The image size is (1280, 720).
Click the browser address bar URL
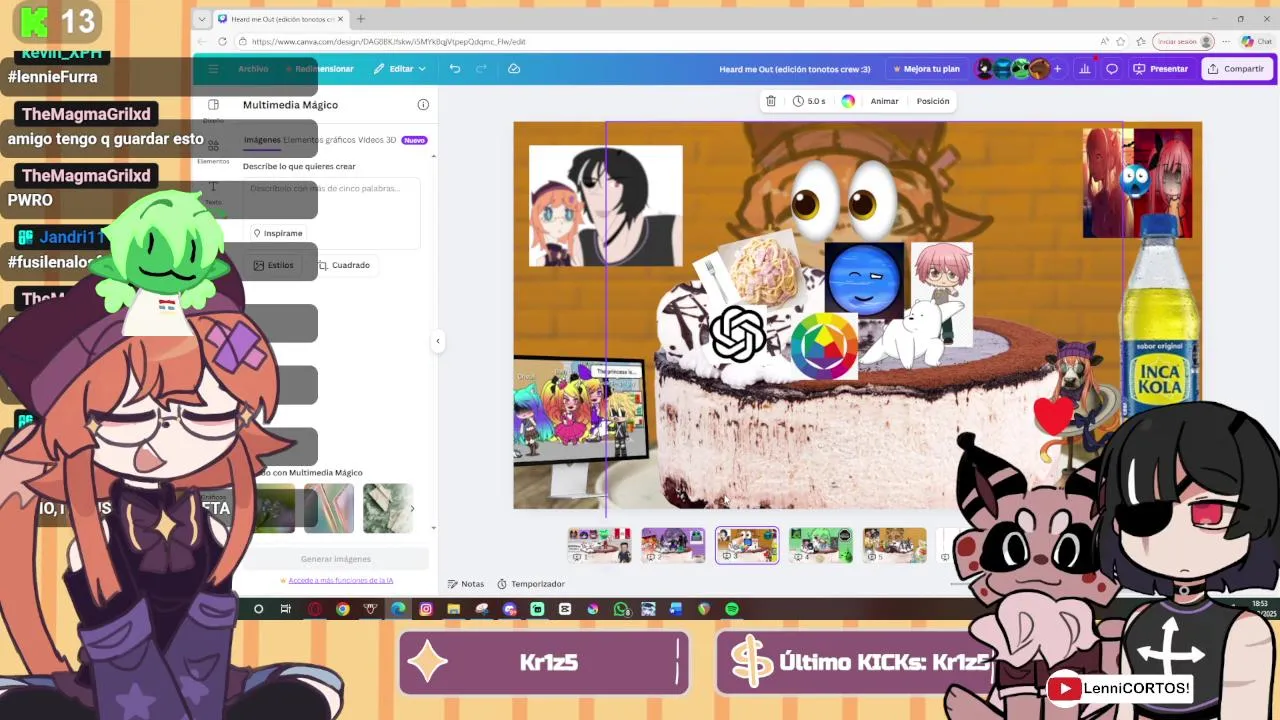pos(389,42)
